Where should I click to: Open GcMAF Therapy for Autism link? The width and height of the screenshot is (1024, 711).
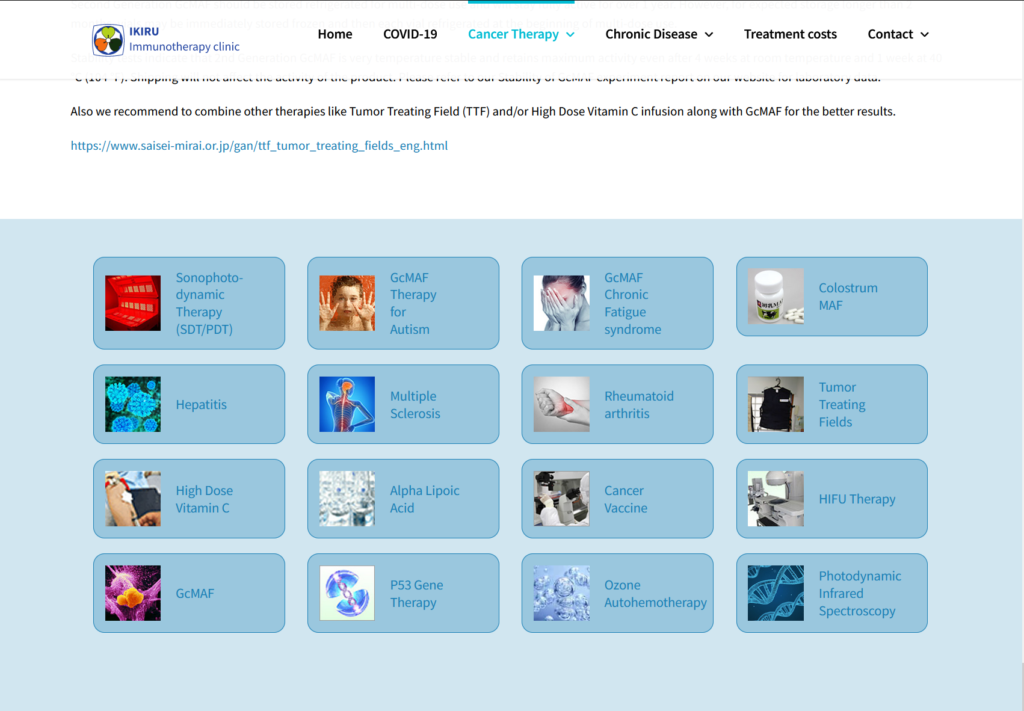[x=413, y=303]
